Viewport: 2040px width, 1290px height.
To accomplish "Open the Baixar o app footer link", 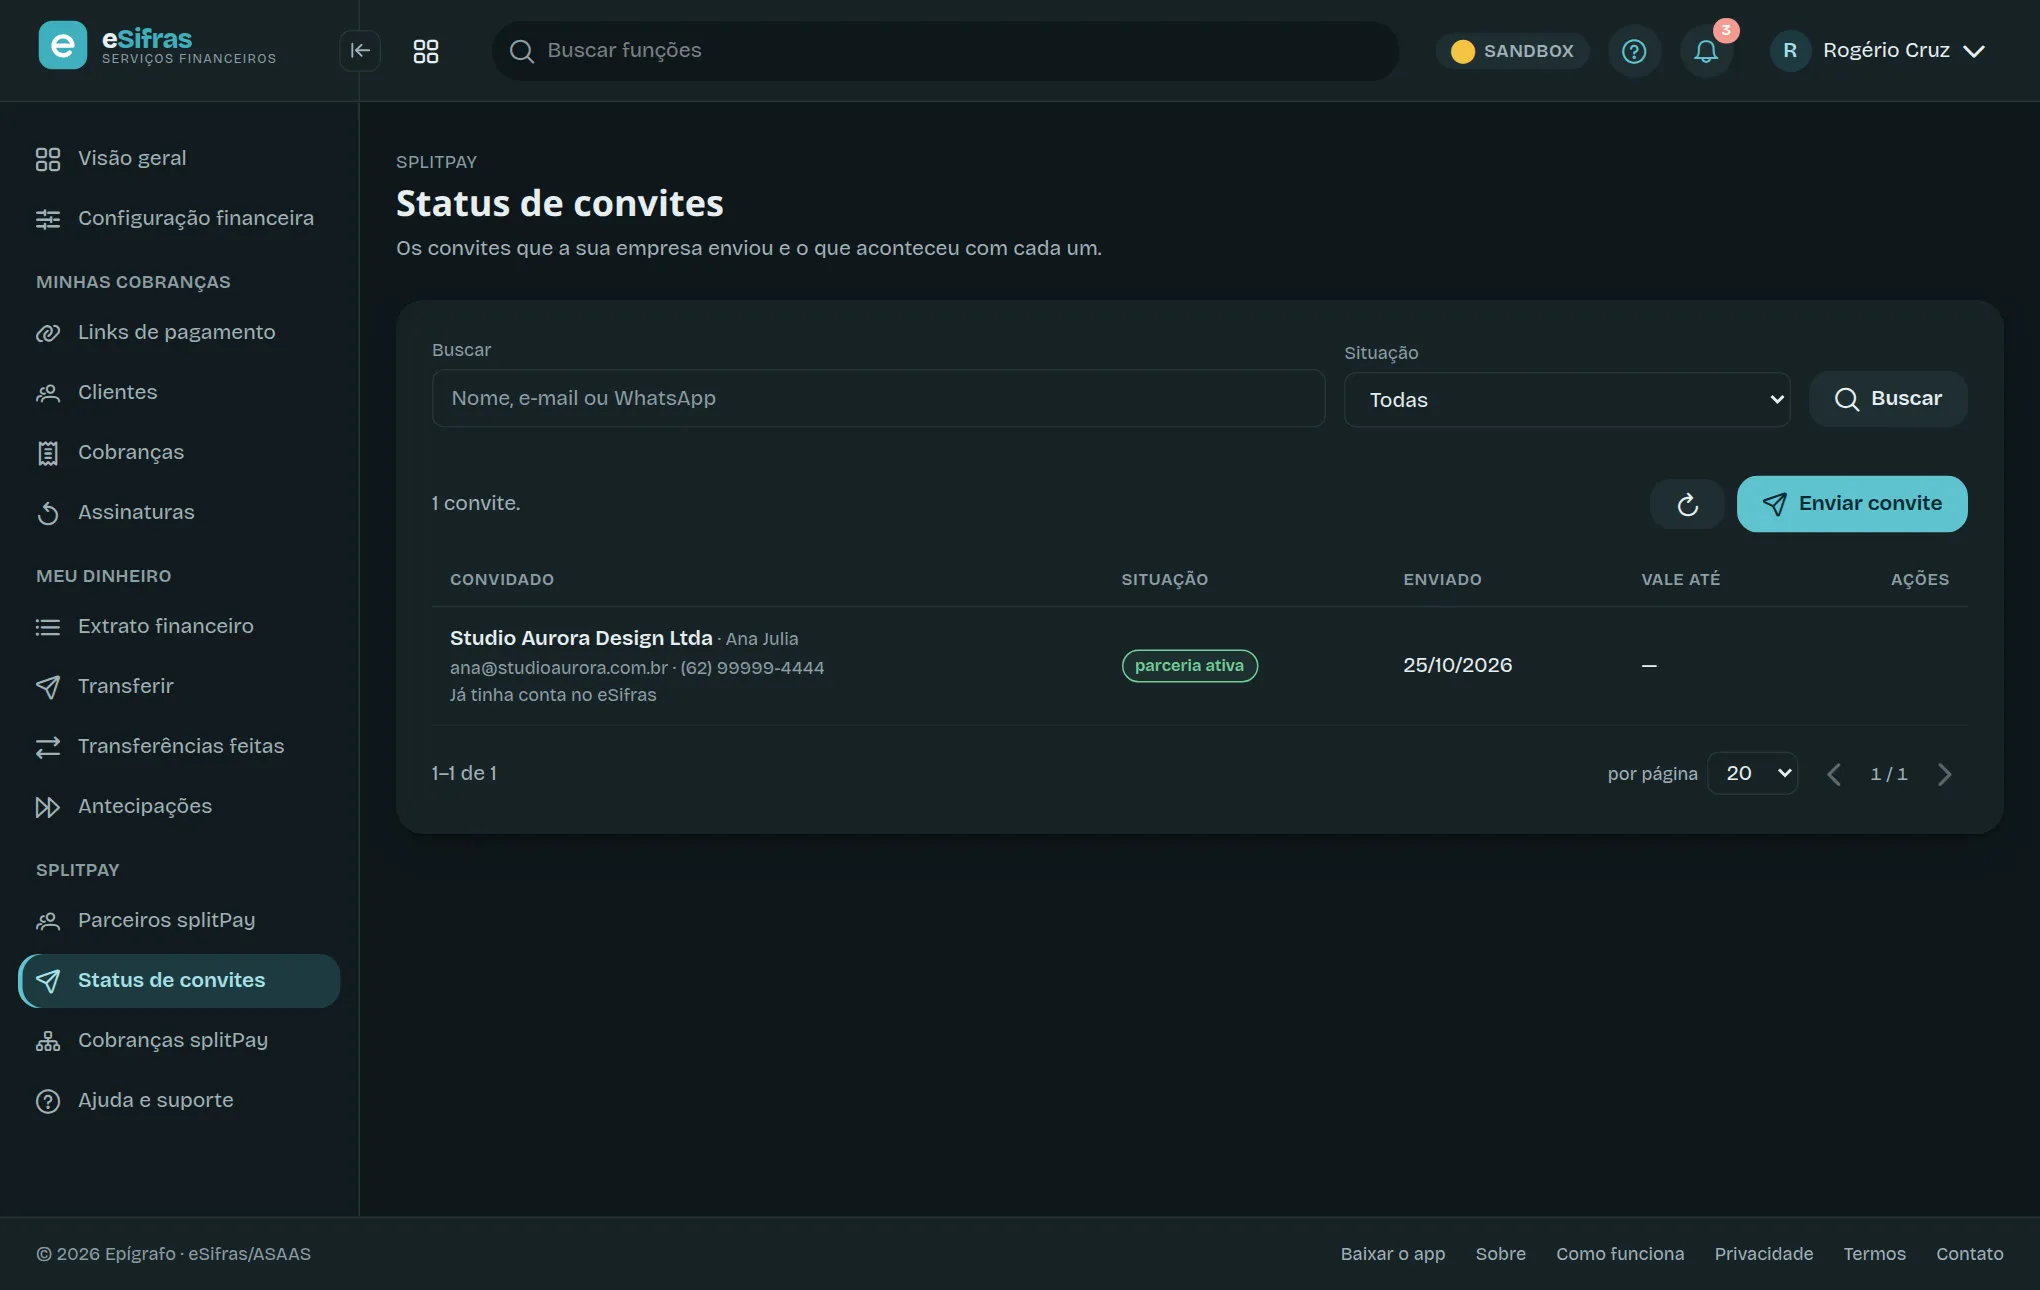I will tap(1392, 1254).
